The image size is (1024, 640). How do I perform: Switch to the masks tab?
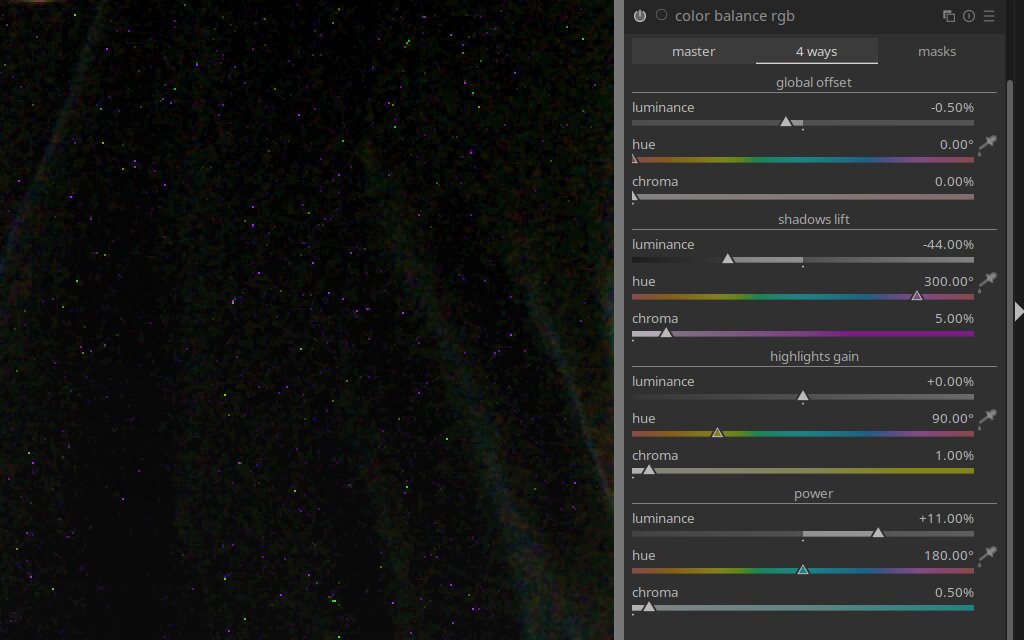pyautogui.click(x=936, y=51)
